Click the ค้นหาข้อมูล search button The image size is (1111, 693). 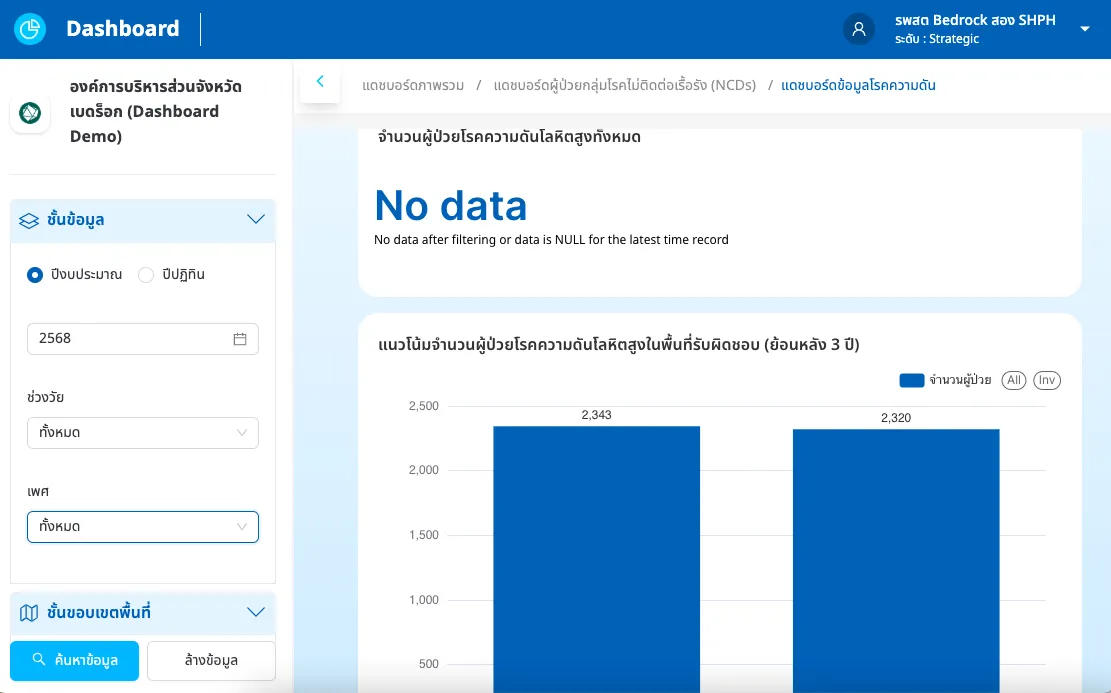75,660
